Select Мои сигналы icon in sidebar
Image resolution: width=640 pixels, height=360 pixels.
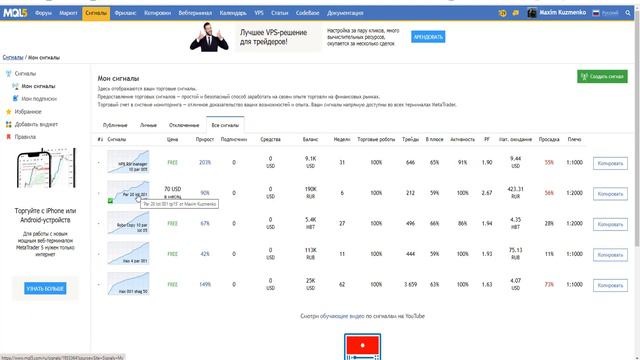pos(16,87)
